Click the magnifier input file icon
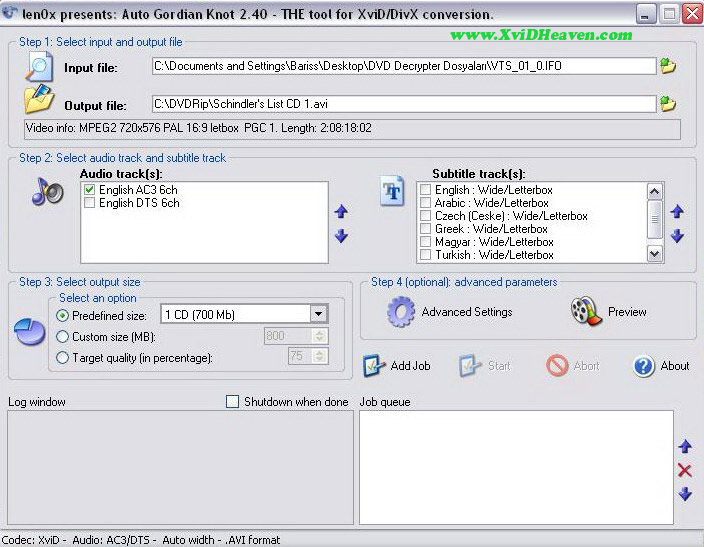This screenshot has height=547, width=704. tap(39, 67)
